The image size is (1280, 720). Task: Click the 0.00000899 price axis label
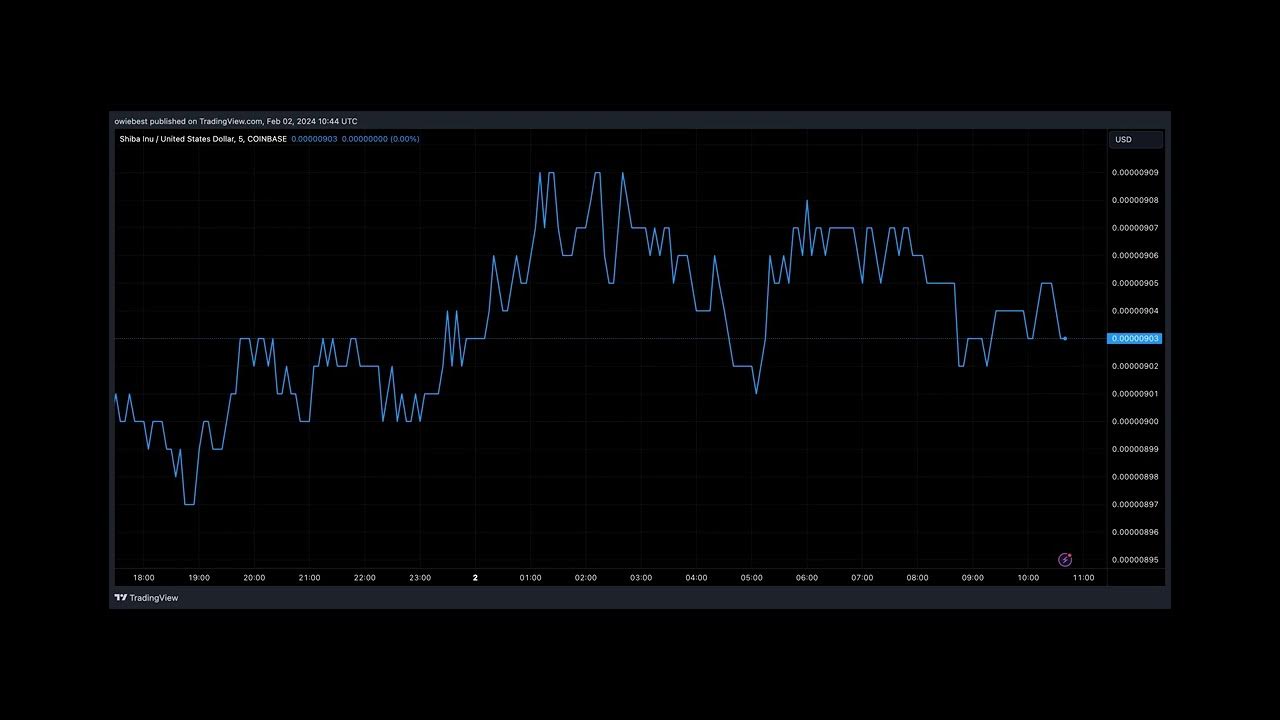1135,449
